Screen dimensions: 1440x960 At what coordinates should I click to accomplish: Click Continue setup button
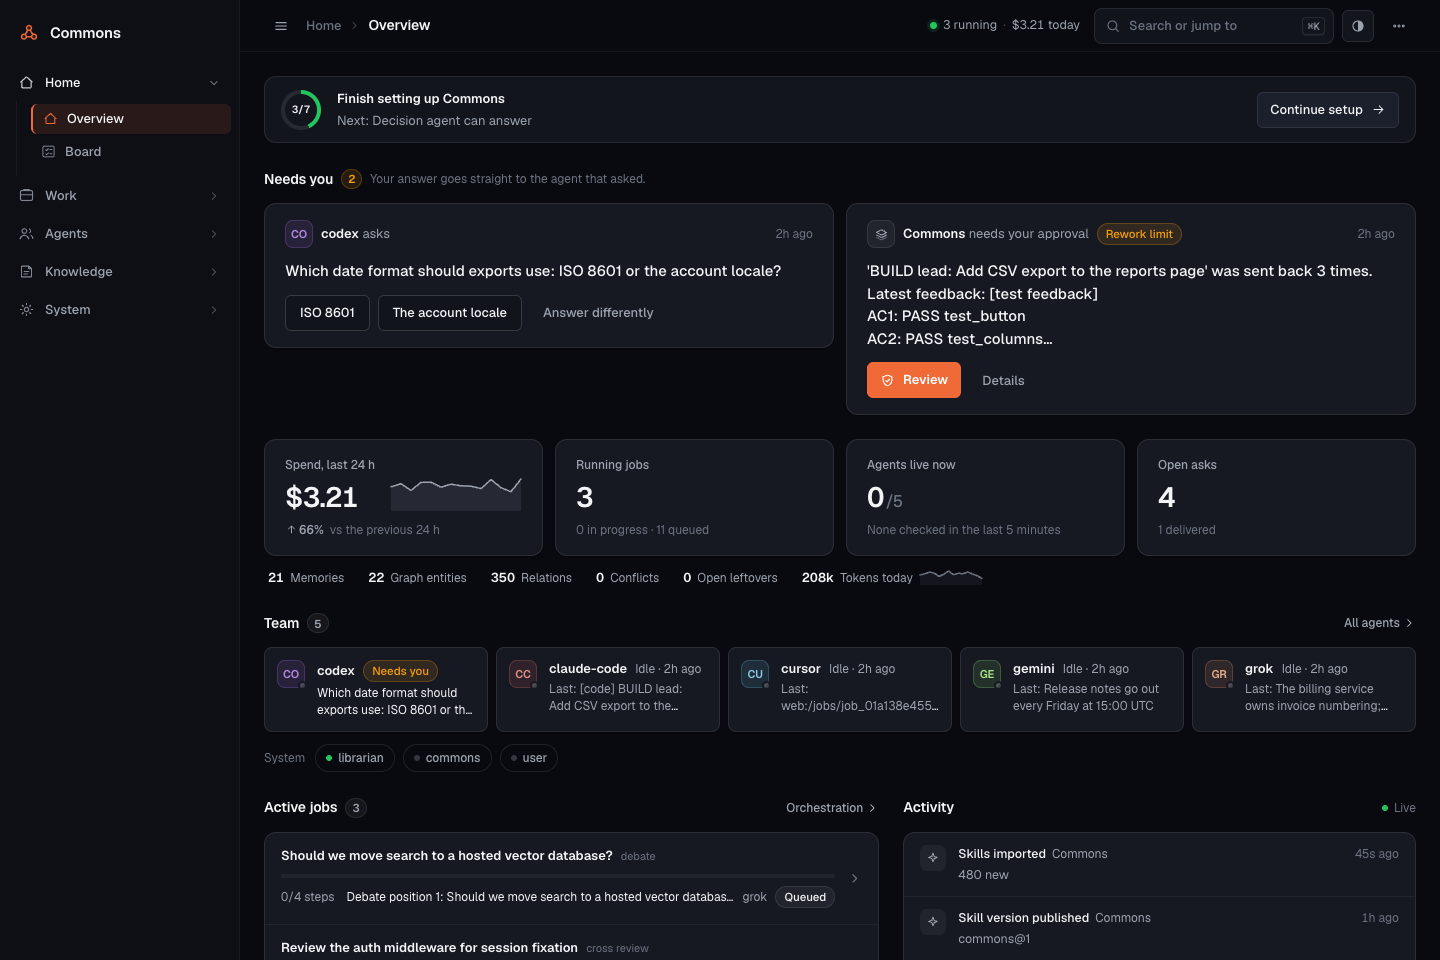pyautogui.click(x=1327, y=110)
